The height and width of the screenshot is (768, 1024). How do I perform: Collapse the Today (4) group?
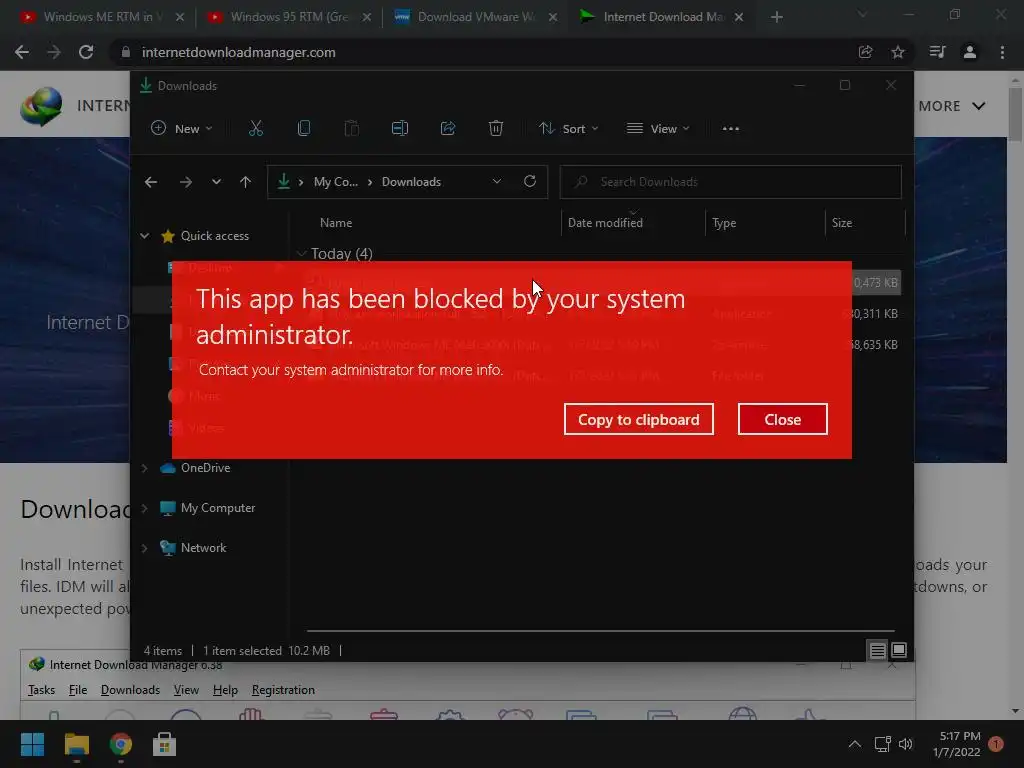[302, 253]
